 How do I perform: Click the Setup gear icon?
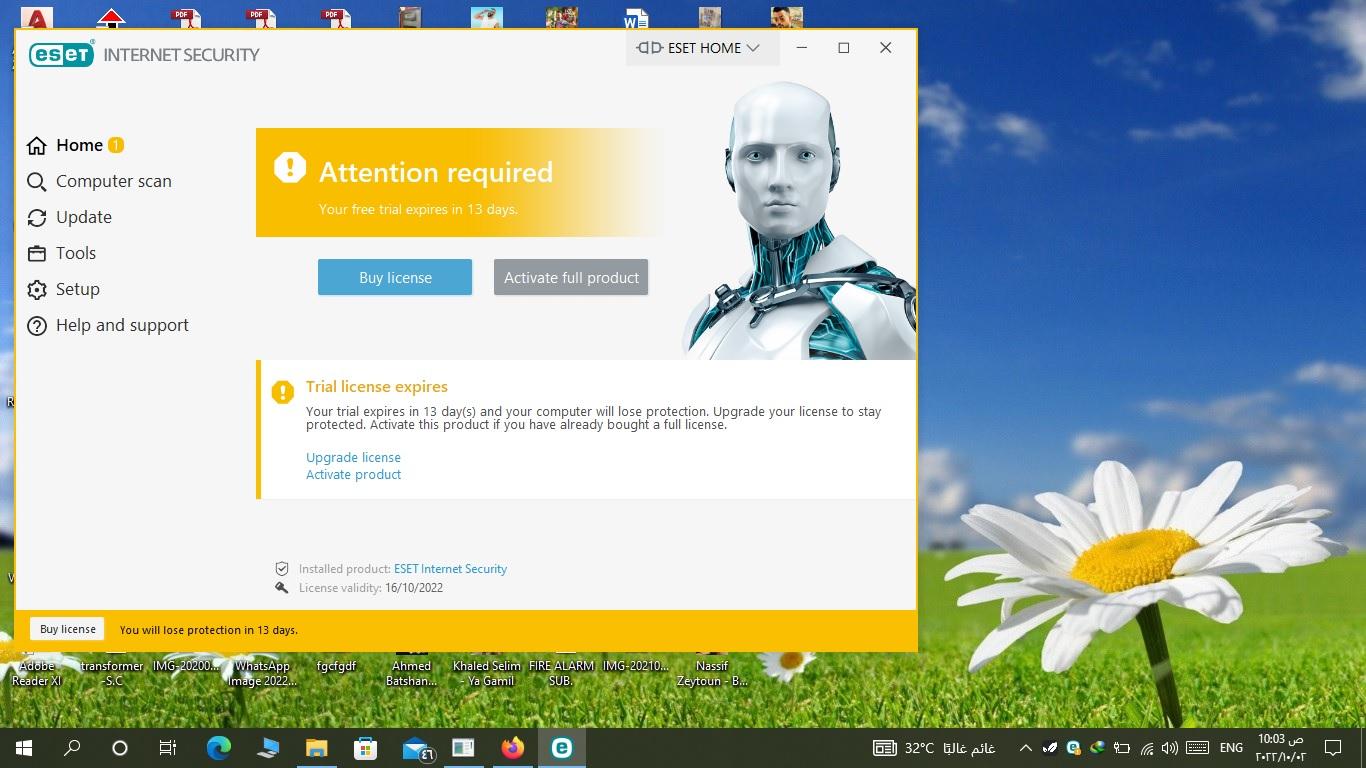click(x=37, y=290)
